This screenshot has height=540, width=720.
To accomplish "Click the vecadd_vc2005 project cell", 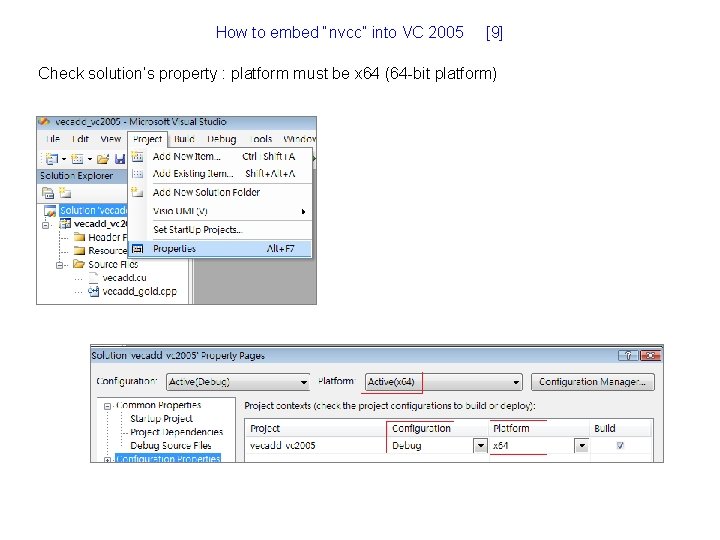I will tap(316, 445).
